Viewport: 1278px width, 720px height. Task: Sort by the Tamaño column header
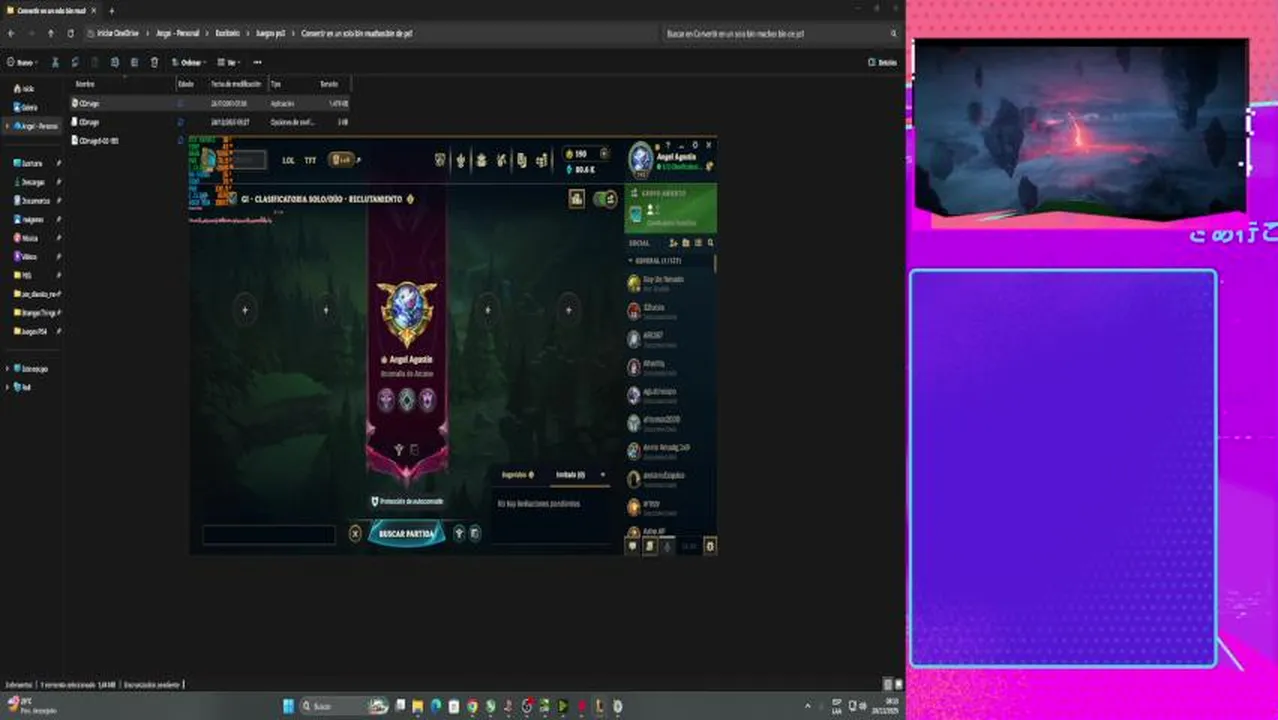[329, 84]
